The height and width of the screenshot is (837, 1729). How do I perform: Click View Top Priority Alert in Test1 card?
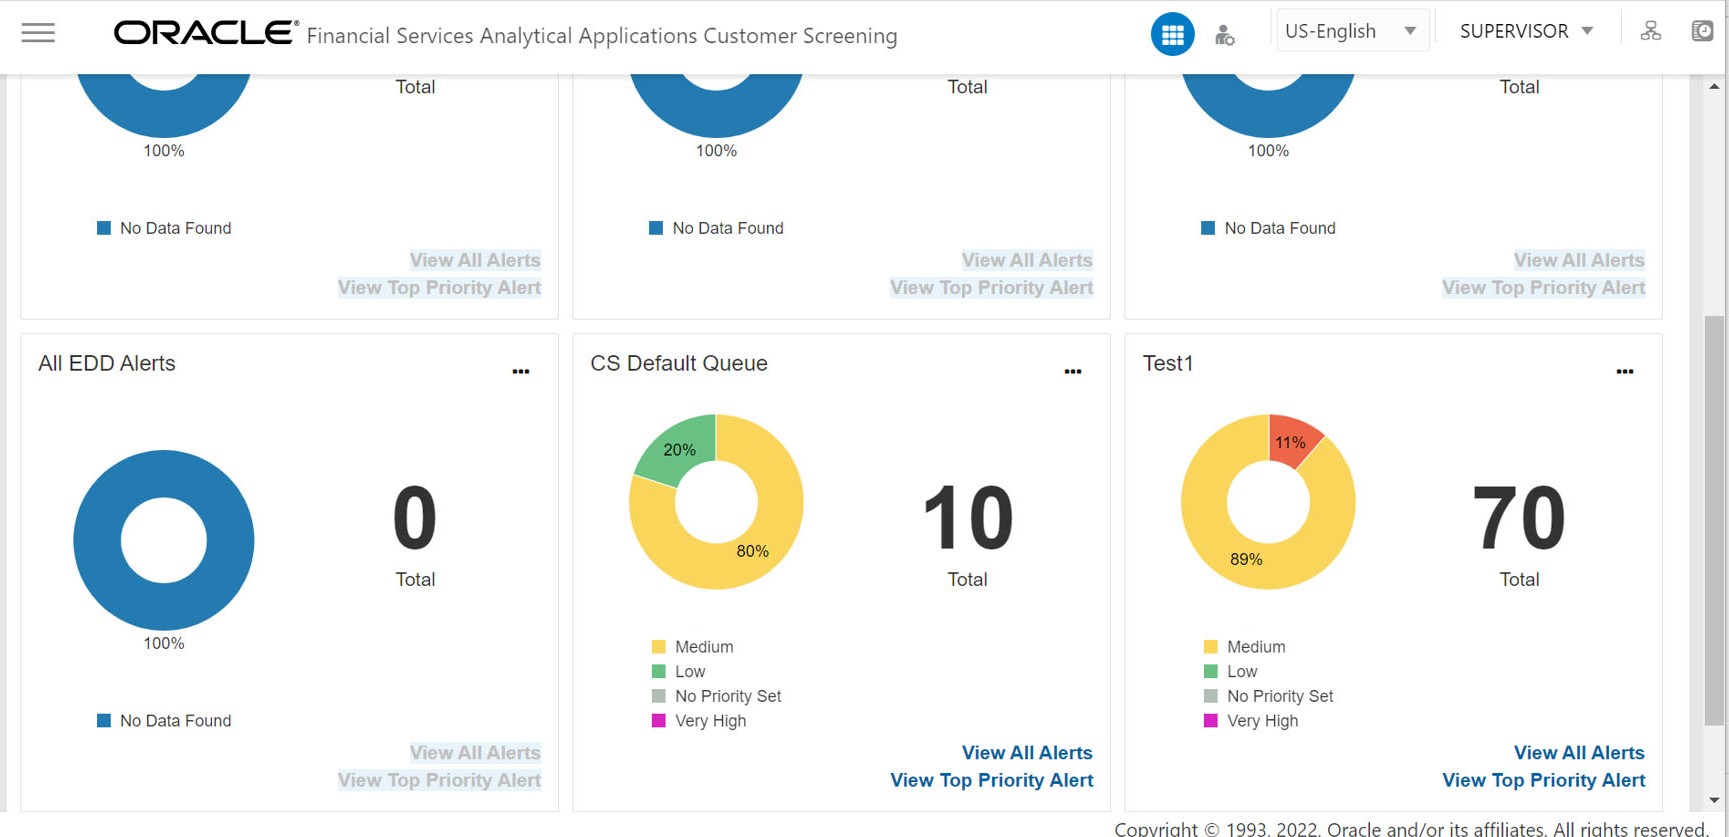coord(1544,780)
